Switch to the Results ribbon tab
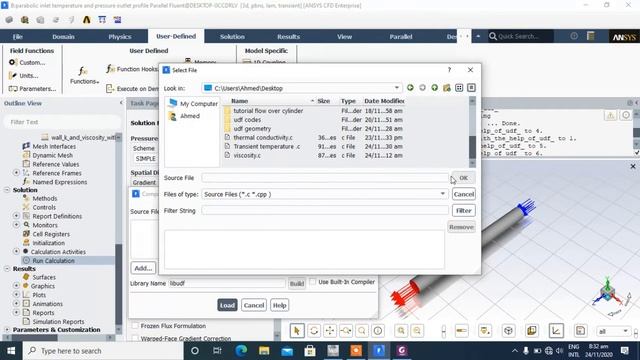The image size is (640, 360). click(289, 36)
